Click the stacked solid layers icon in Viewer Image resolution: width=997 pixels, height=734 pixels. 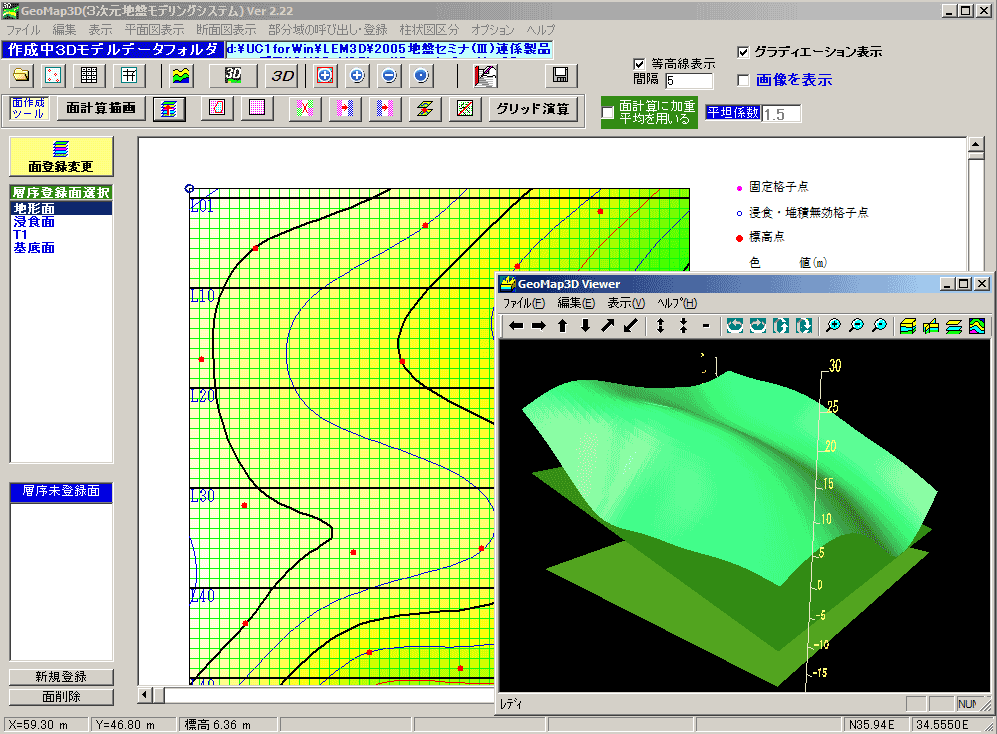908,326
